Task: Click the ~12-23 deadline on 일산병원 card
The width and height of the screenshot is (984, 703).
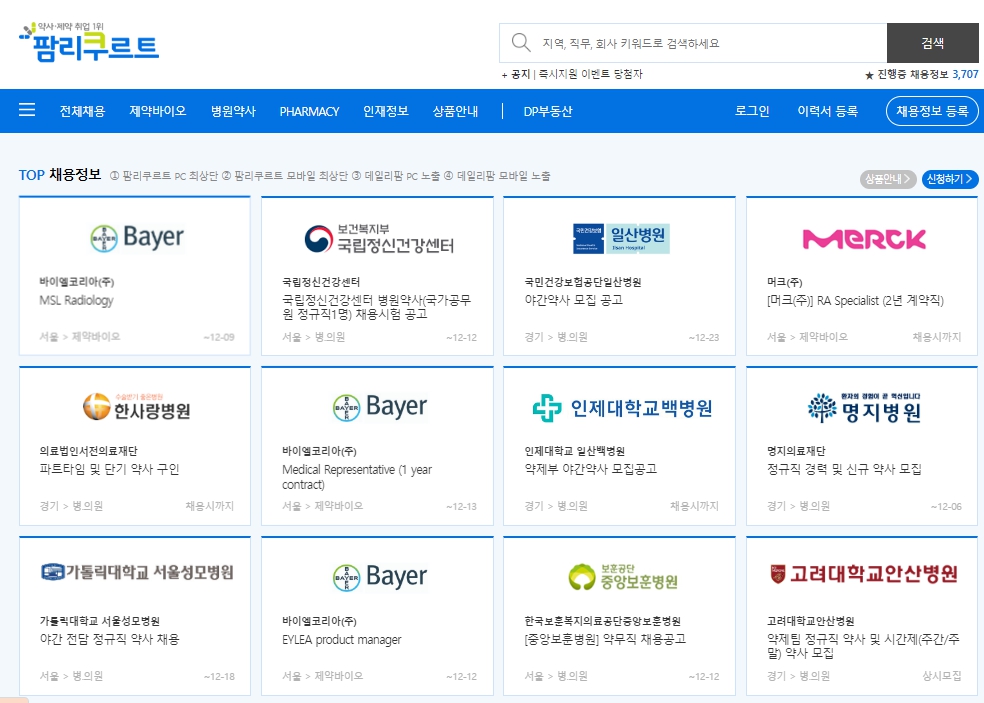Action: (703, 337)
